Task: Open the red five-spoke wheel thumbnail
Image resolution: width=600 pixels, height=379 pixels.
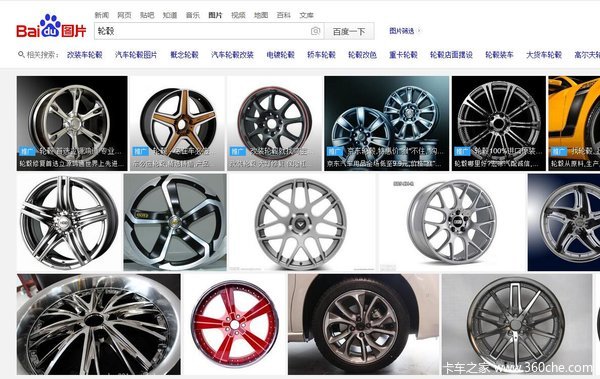Action: tap(235, 324)
